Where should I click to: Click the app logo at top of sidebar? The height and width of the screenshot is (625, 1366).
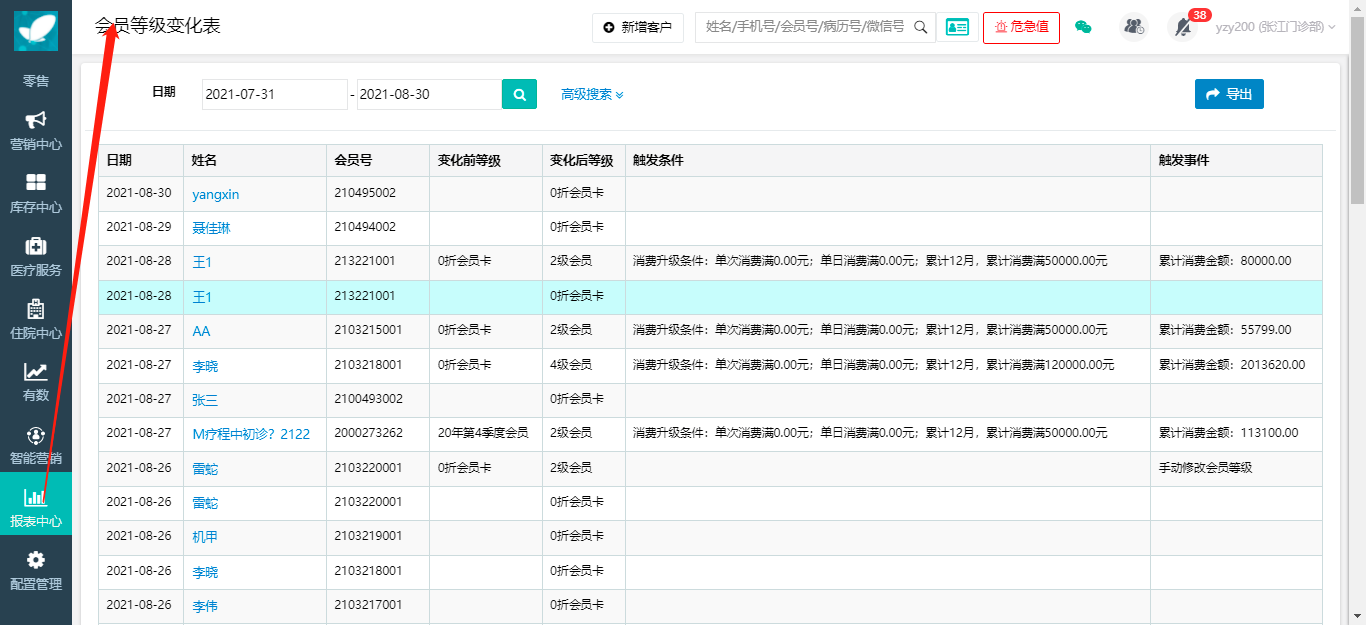coord(36,30)
